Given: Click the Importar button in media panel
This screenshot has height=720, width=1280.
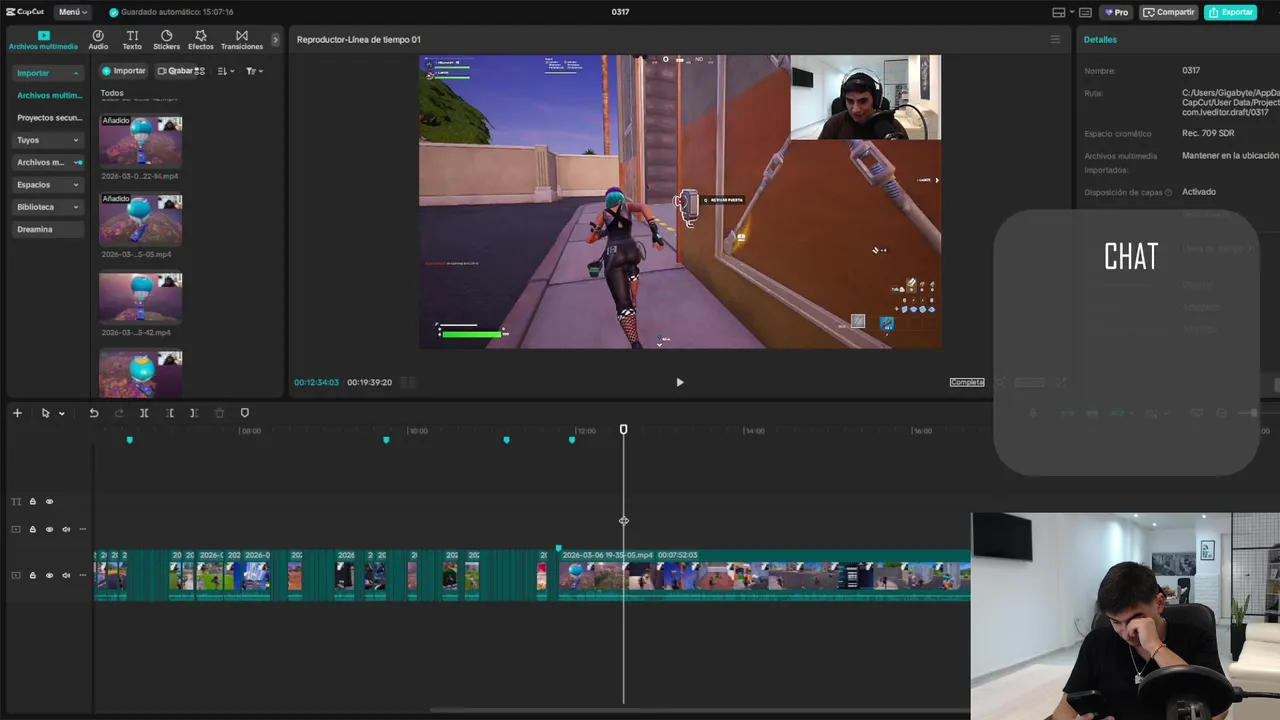Looking at the screenshot, I should coord(125,71).
